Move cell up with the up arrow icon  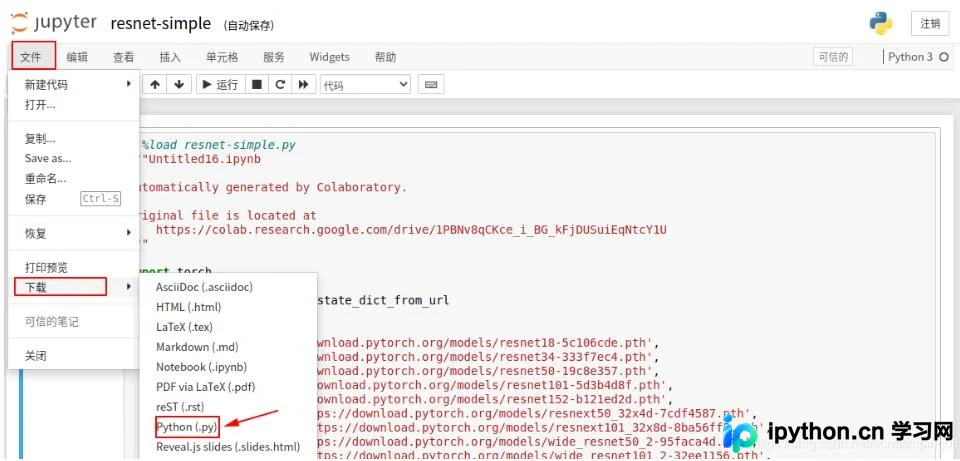pyautogui.click(x=155, y=84)
